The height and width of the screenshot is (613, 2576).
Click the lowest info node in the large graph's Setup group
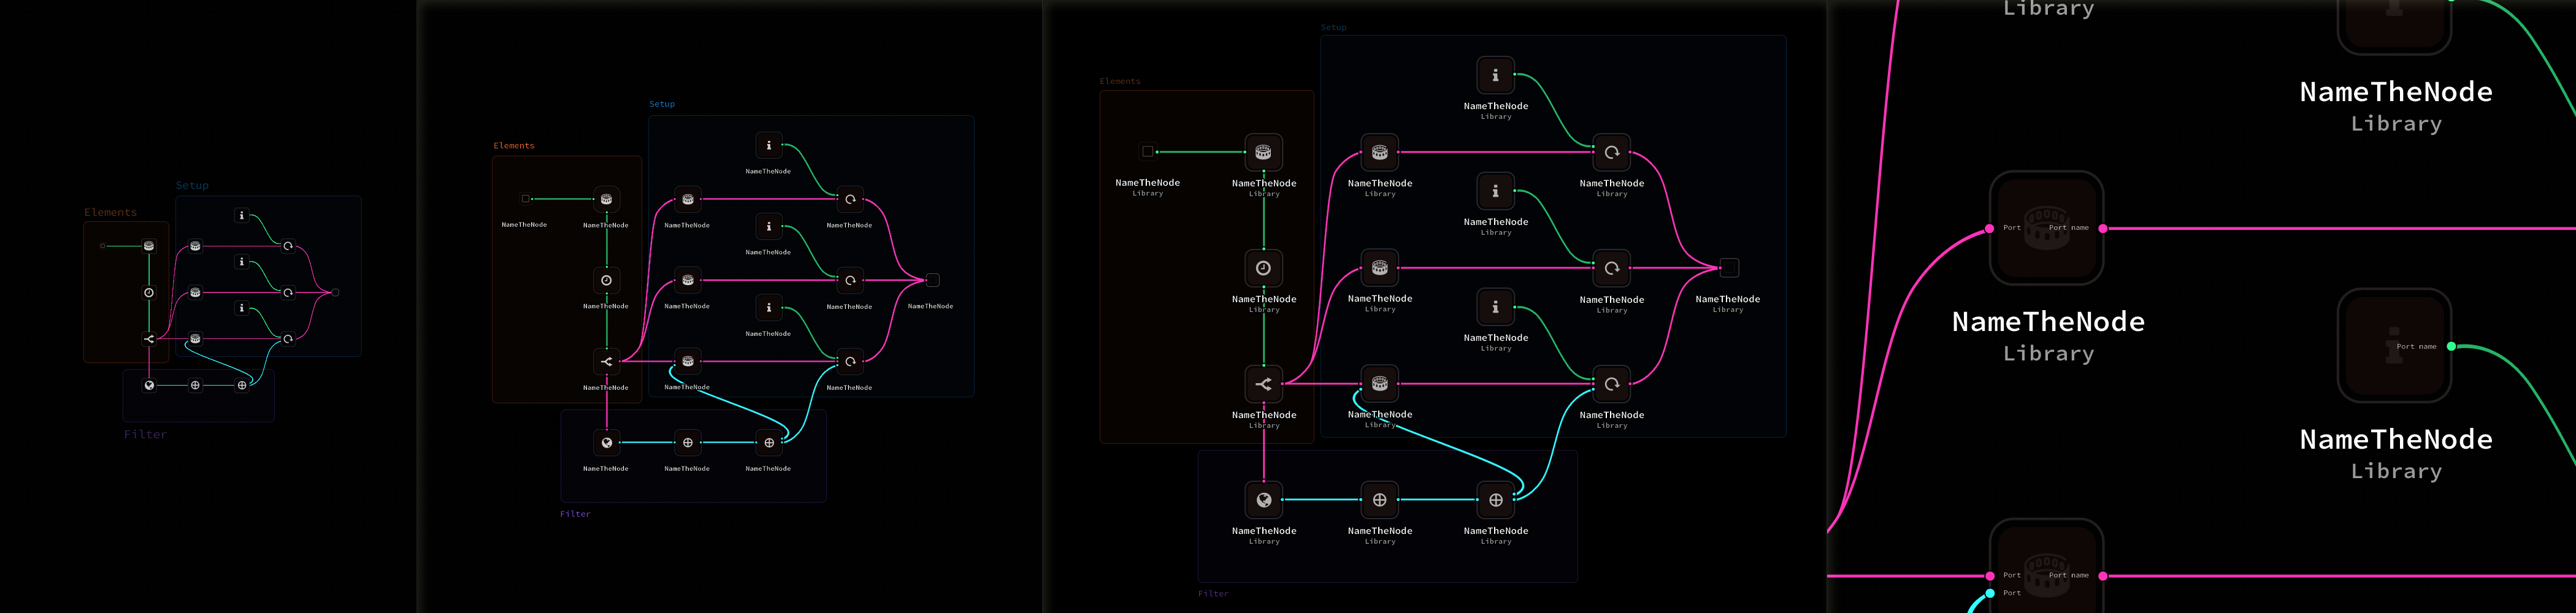coord(1495,307)
